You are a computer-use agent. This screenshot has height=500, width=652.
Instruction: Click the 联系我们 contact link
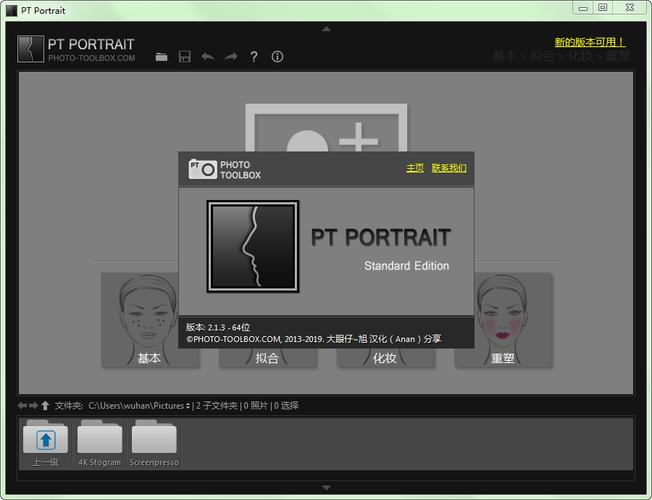(x=449, y=168)
